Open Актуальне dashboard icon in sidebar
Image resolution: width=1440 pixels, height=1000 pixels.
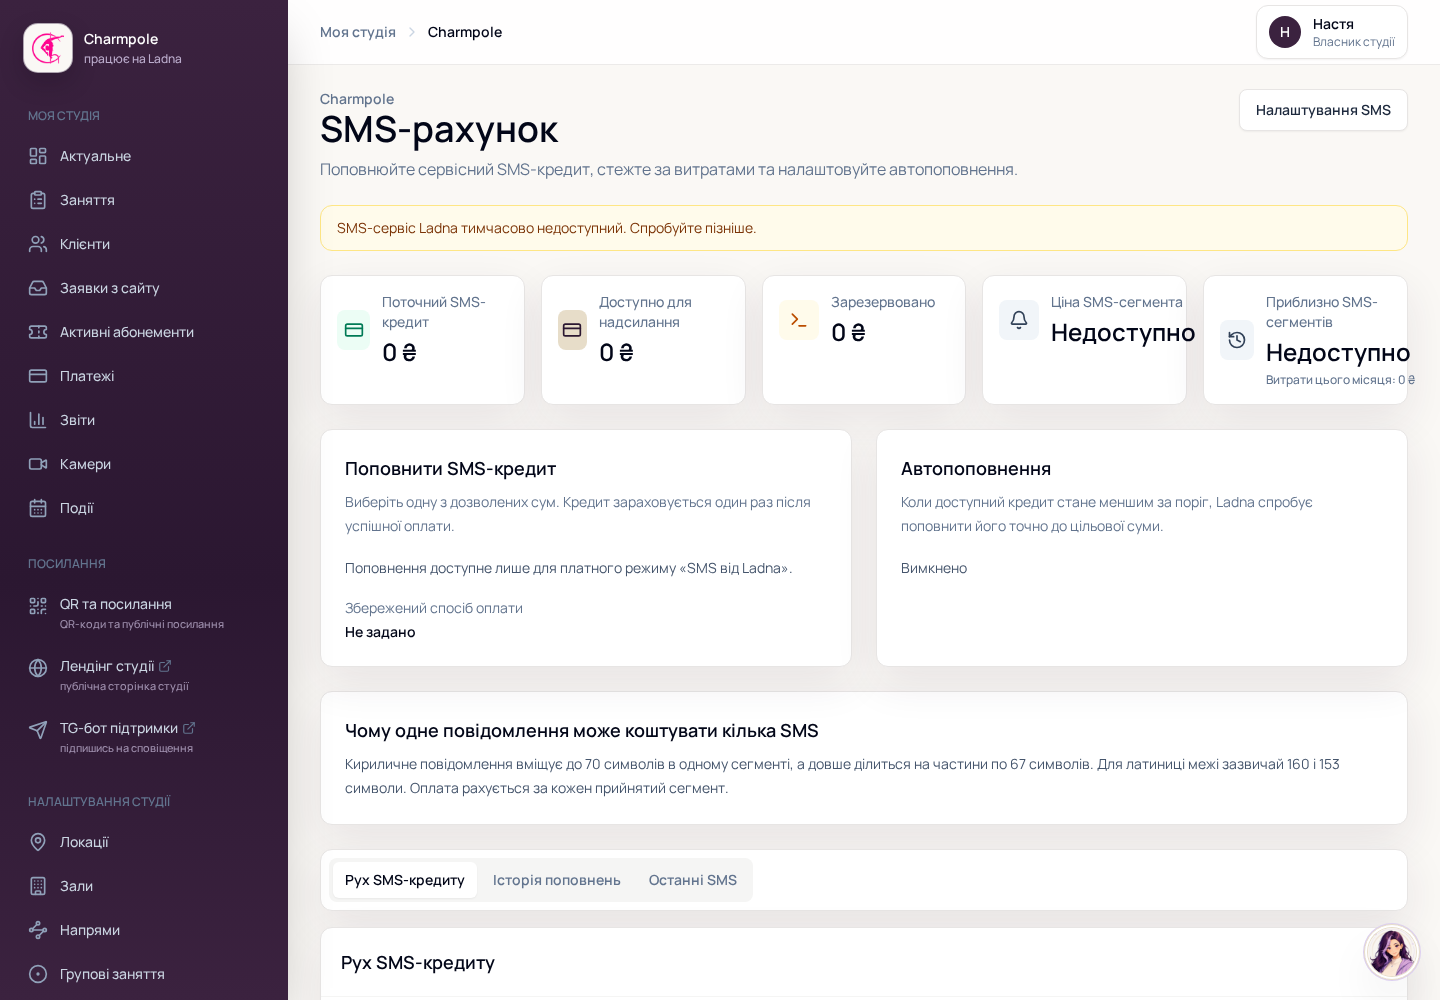pyautogui.click(x=38, y=156)
